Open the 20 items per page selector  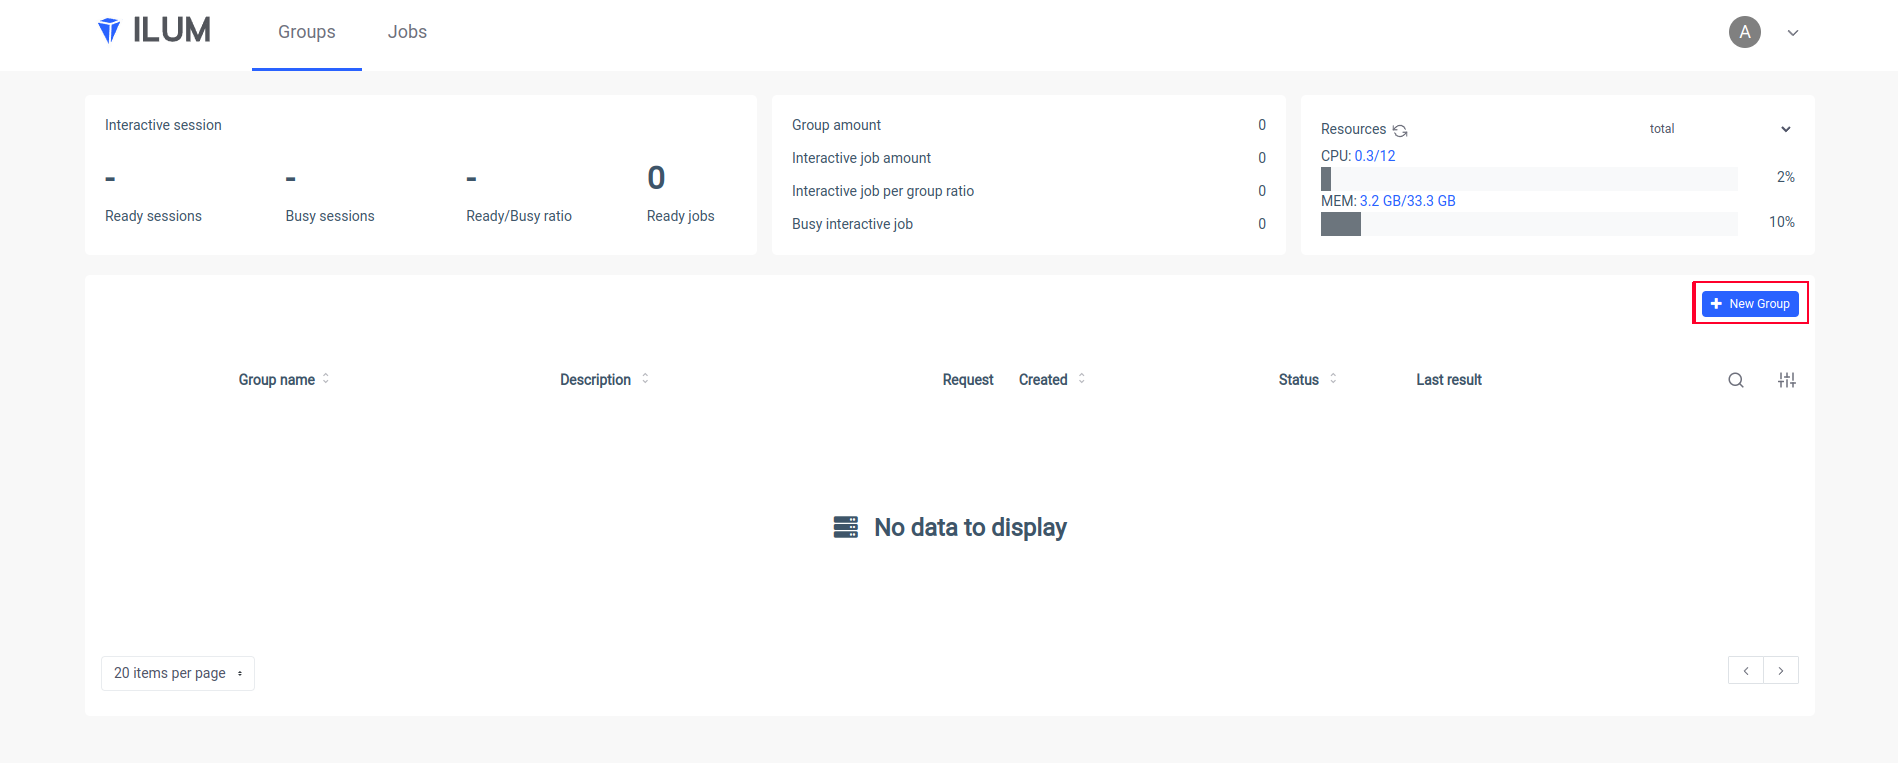pos(178,673)
